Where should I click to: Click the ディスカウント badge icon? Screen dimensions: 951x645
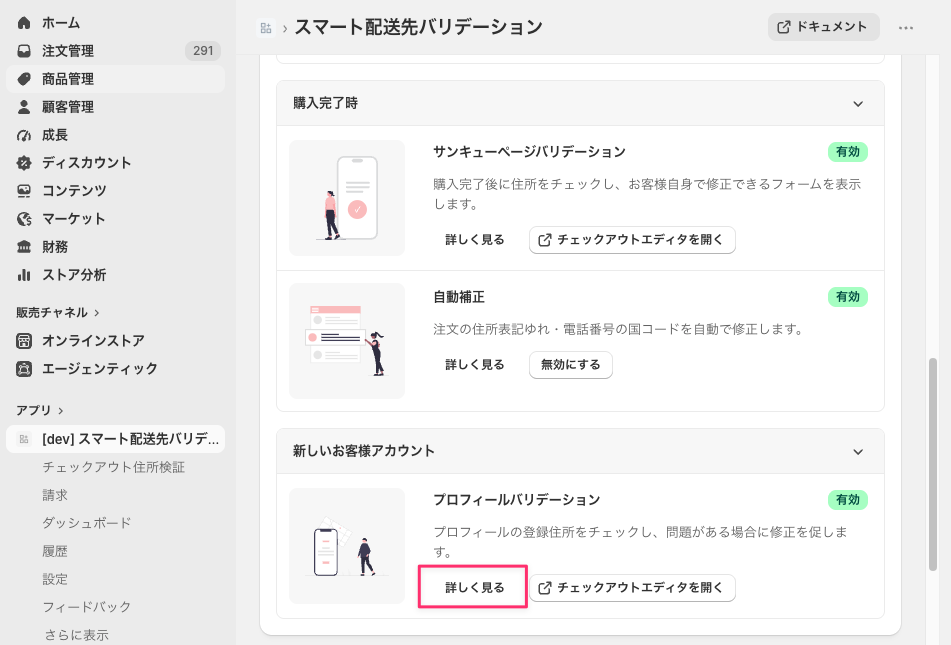24,163
